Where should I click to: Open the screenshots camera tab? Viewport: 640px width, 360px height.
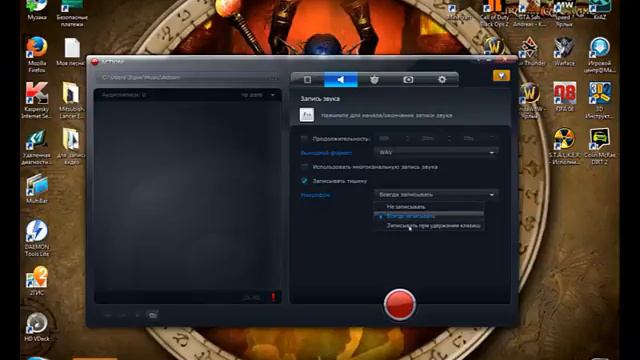click(408, 80)
